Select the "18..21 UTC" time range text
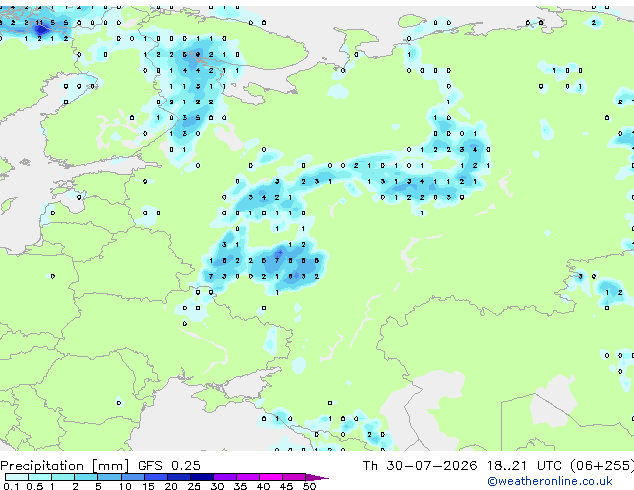This screenshot has width=634, height=490. click(x=524, y=465)
